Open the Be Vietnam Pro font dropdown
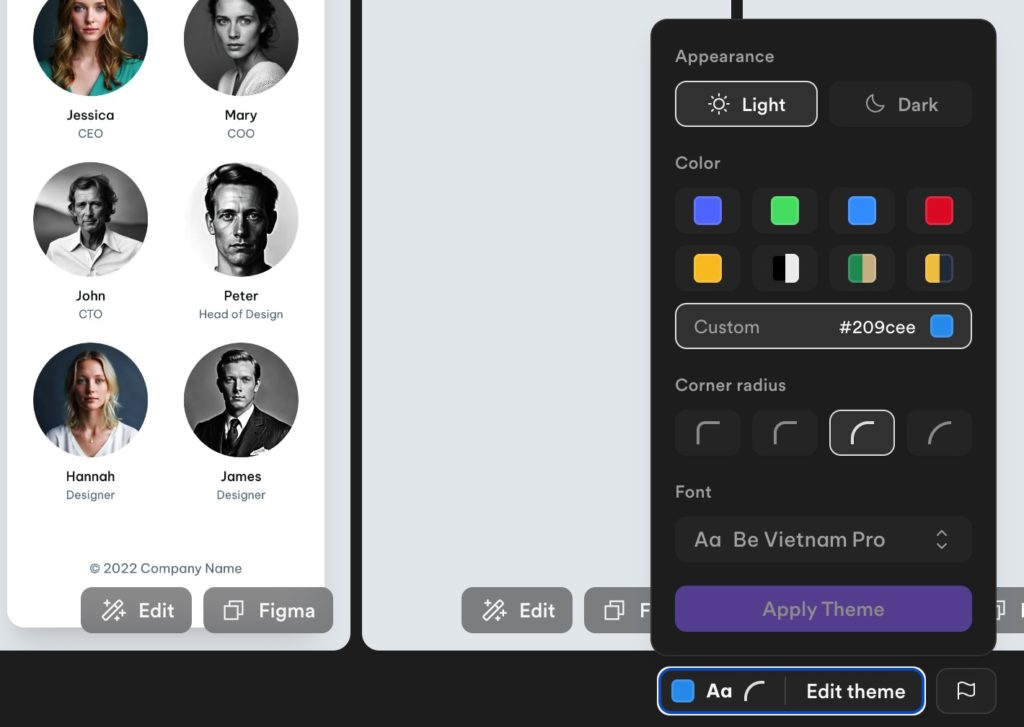The width and height of the screenshot is (1024, 727). (x=823, y=540)
